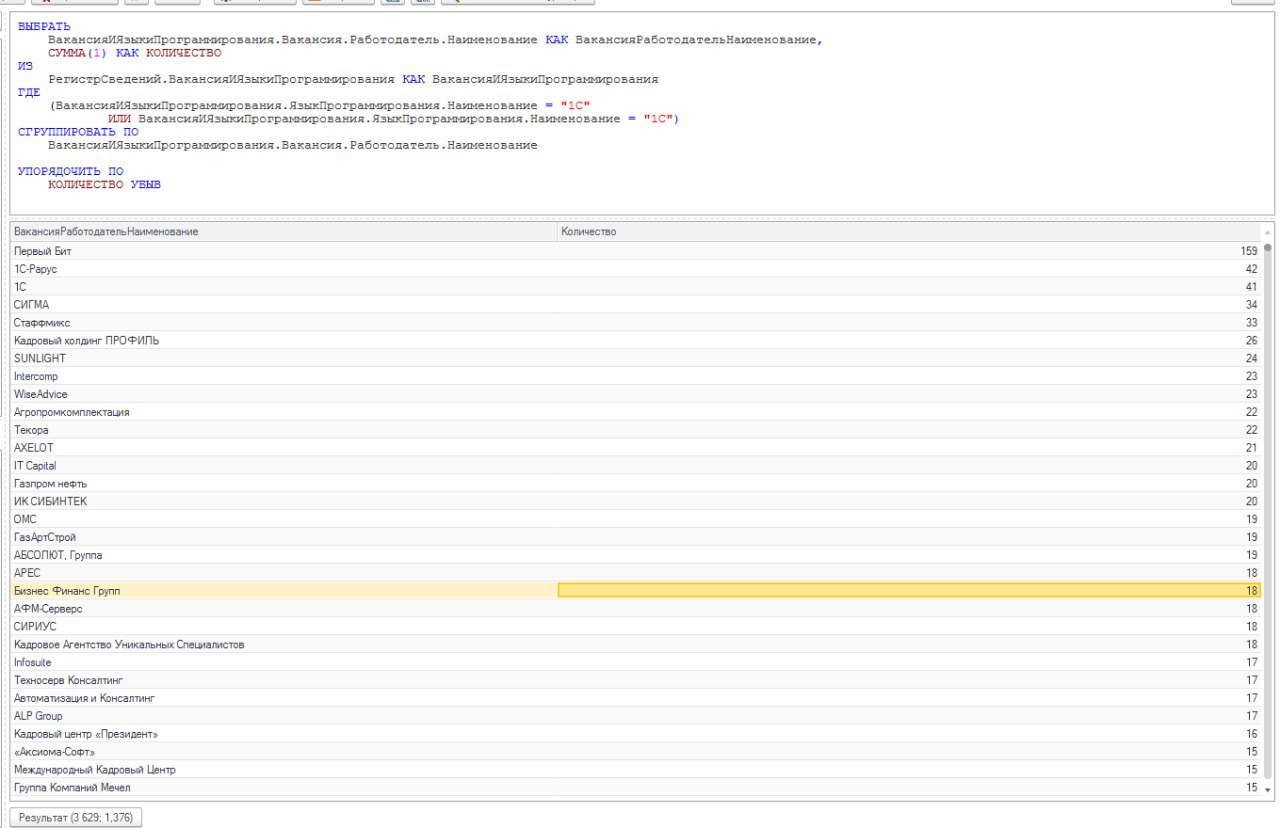
Task: Click the Количество column header
Action: [908, 232]
